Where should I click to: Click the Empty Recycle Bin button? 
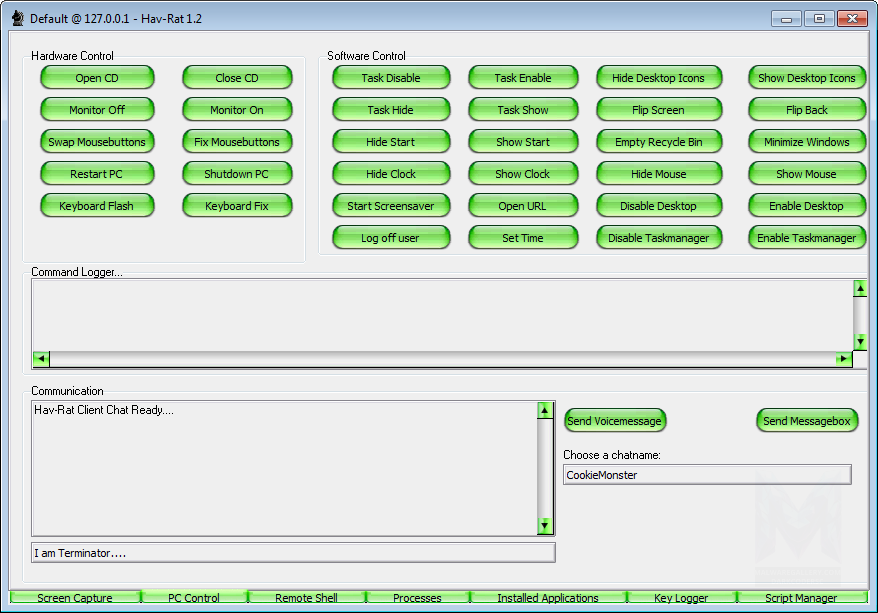pyautogui.click(x=659, y=142)
